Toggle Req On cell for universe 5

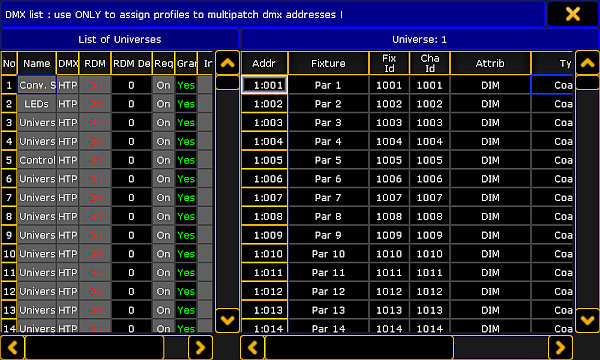(163, 160)
